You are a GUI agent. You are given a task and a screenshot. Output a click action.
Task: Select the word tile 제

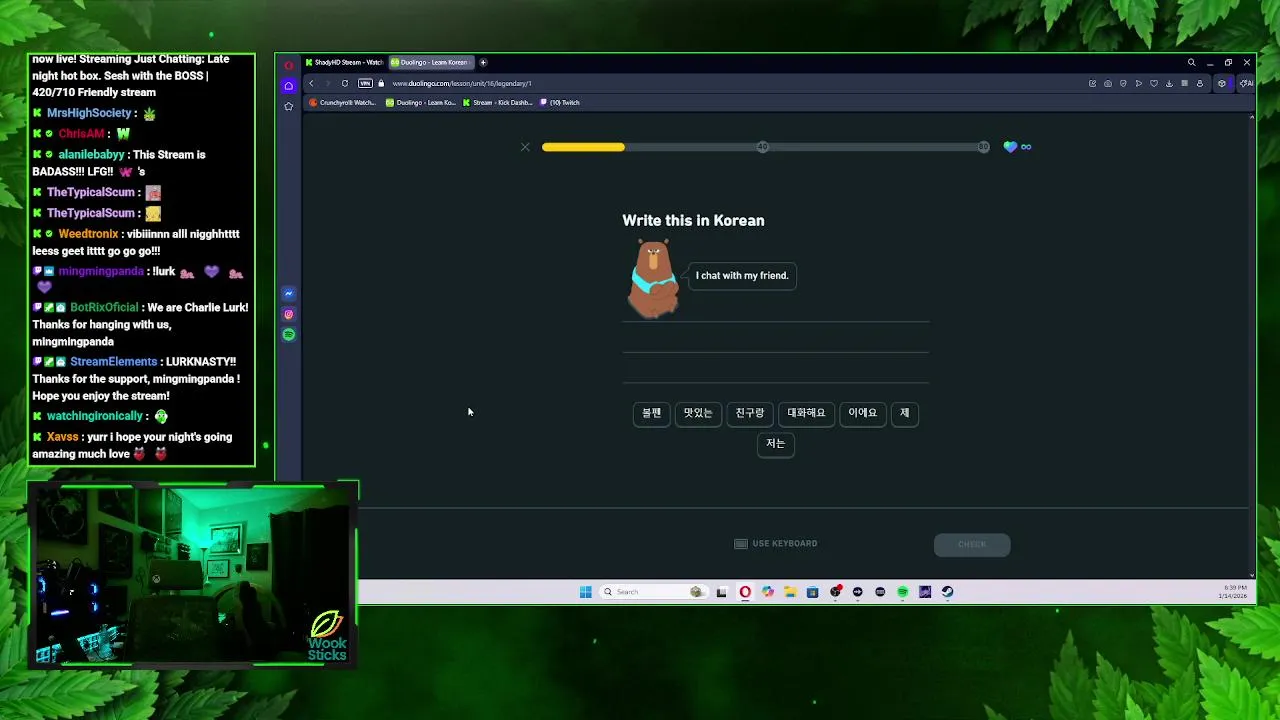point(904,413)
